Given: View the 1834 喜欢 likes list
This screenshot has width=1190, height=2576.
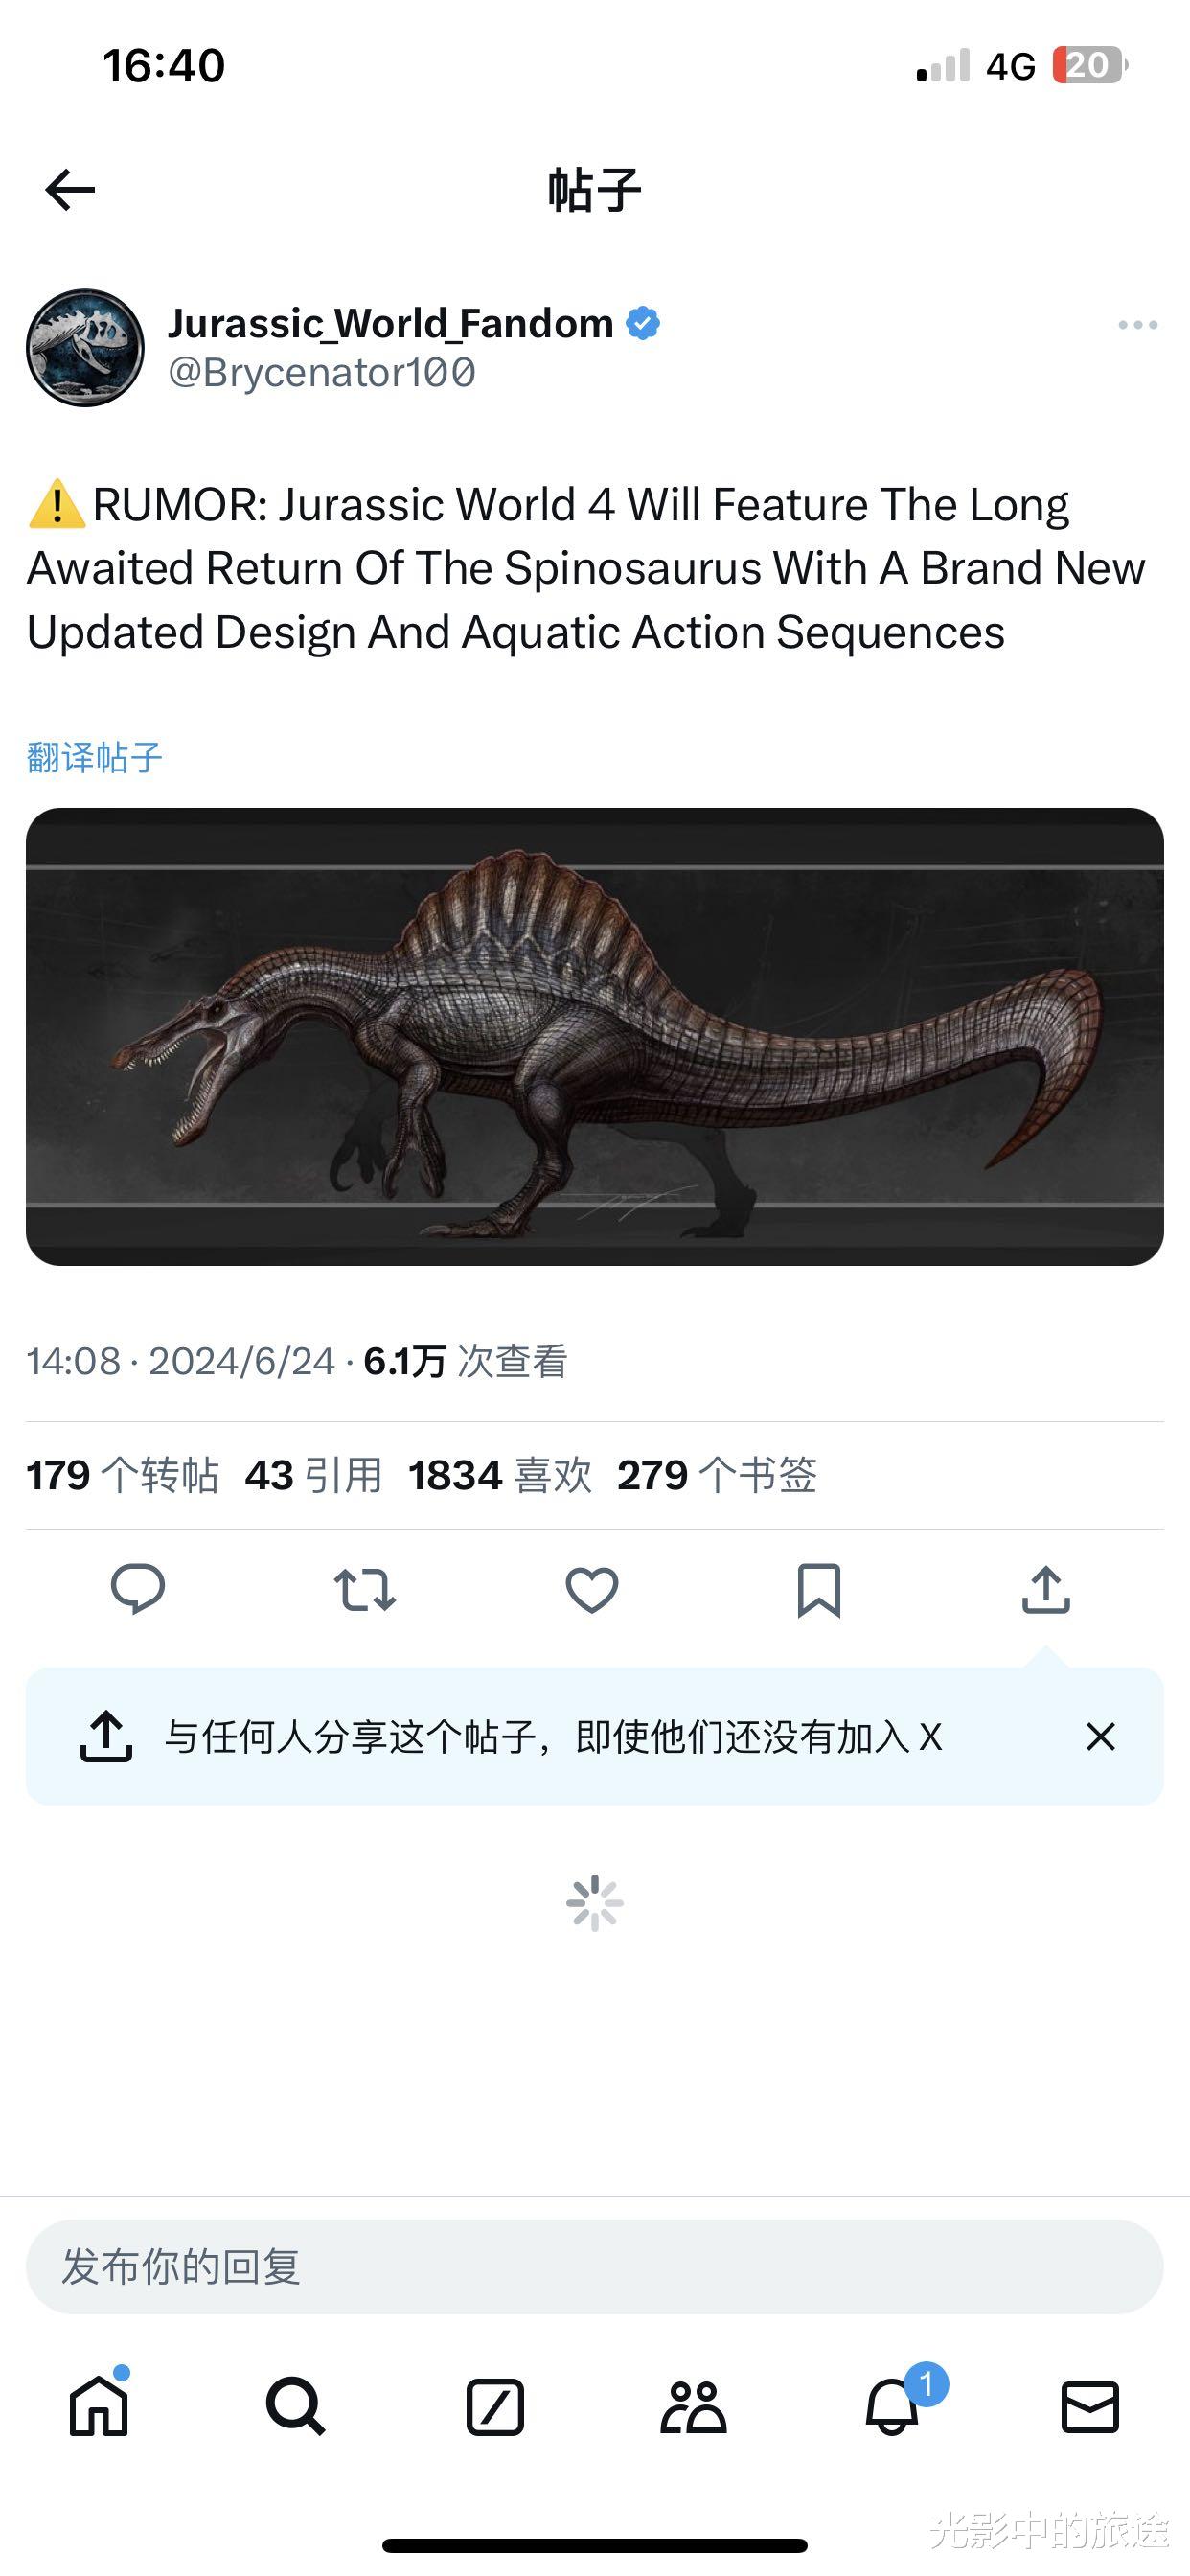Looking at the screenshot, I should (x=500, y=1475).
